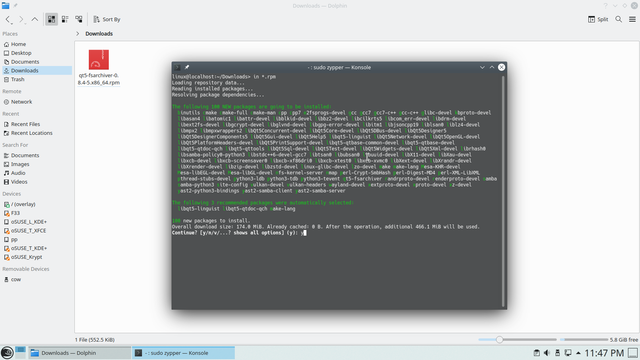The image size is (640, 360).
Task: Go back in Dolphin navigation history
Action: (x=8, y=19)
